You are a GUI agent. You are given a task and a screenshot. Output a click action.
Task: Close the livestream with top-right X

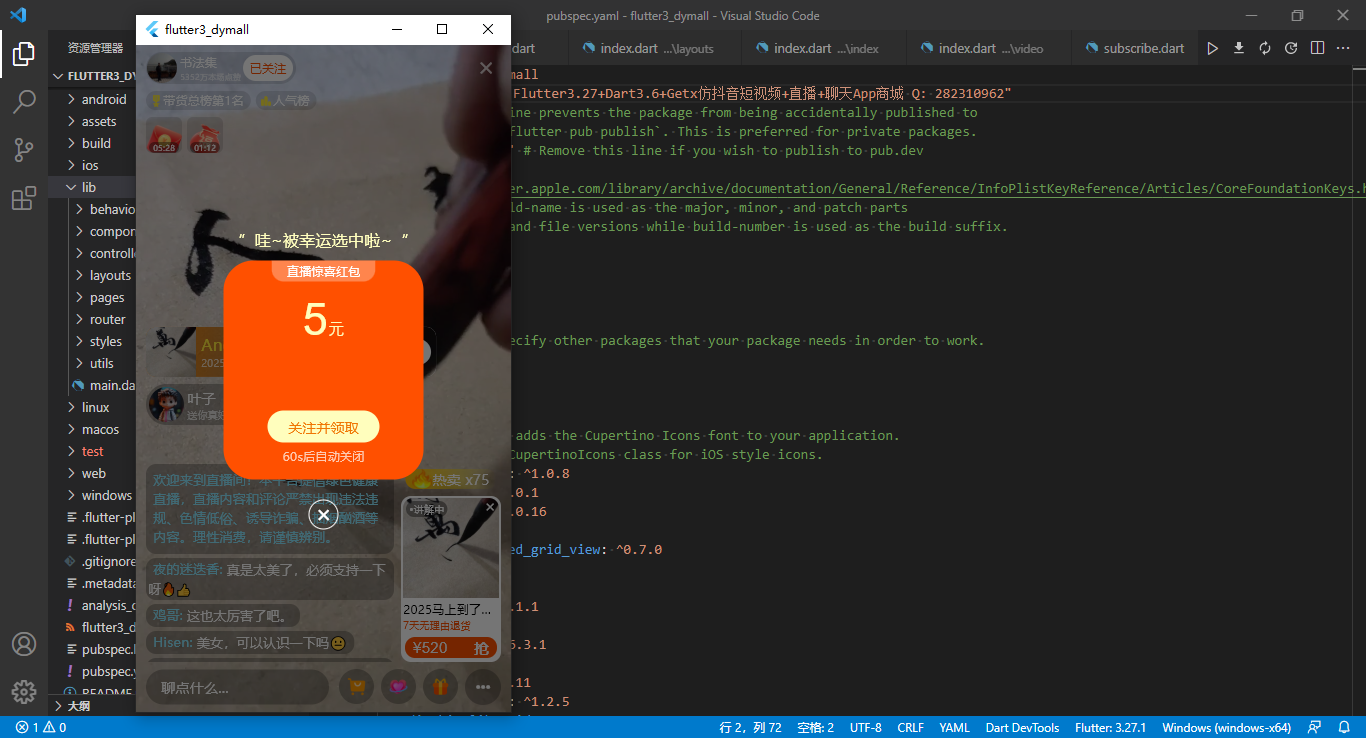(486, 68)
